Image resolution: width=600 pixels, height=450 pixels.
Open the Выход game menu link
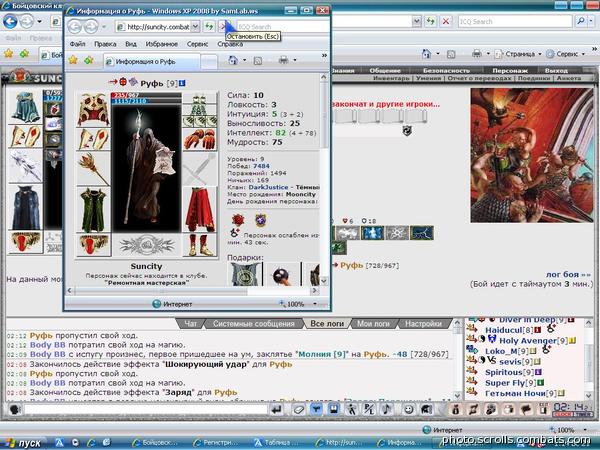(556, 70)
